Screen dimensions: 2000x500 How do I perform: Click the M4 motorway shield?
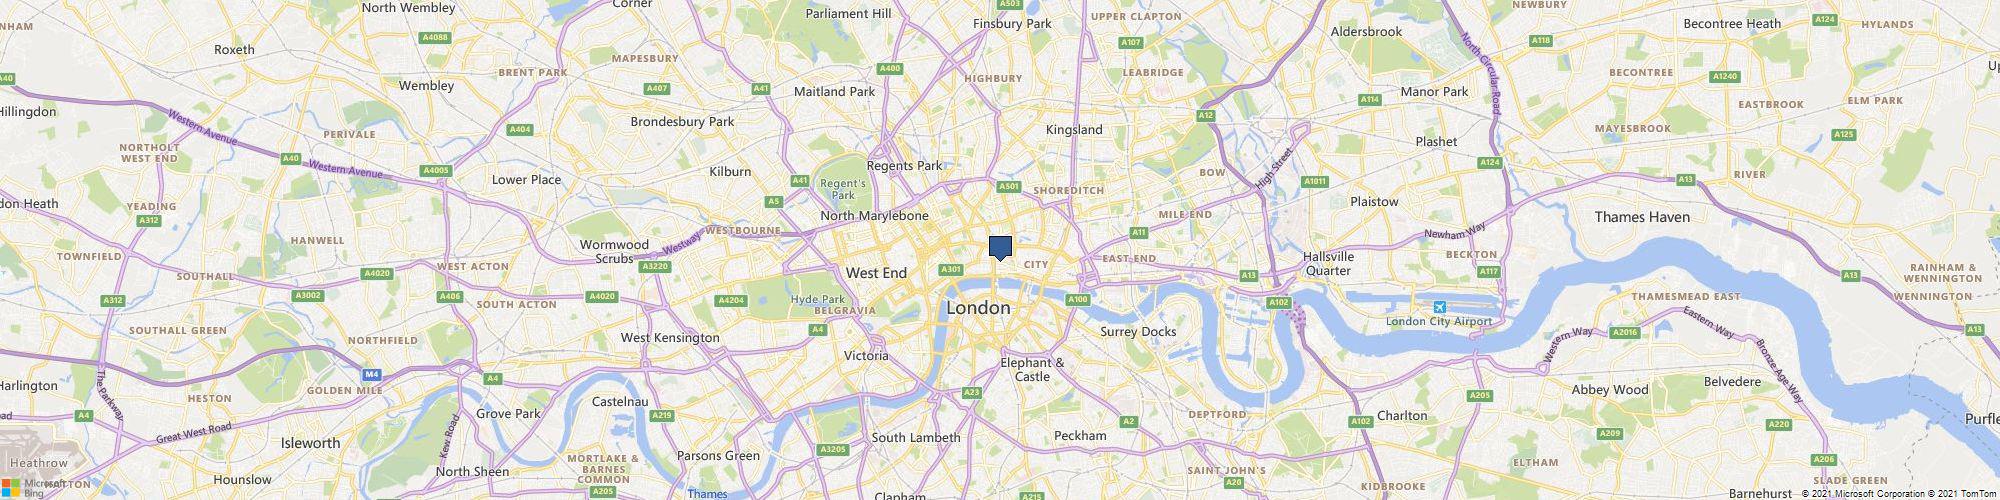coord(372,374)
